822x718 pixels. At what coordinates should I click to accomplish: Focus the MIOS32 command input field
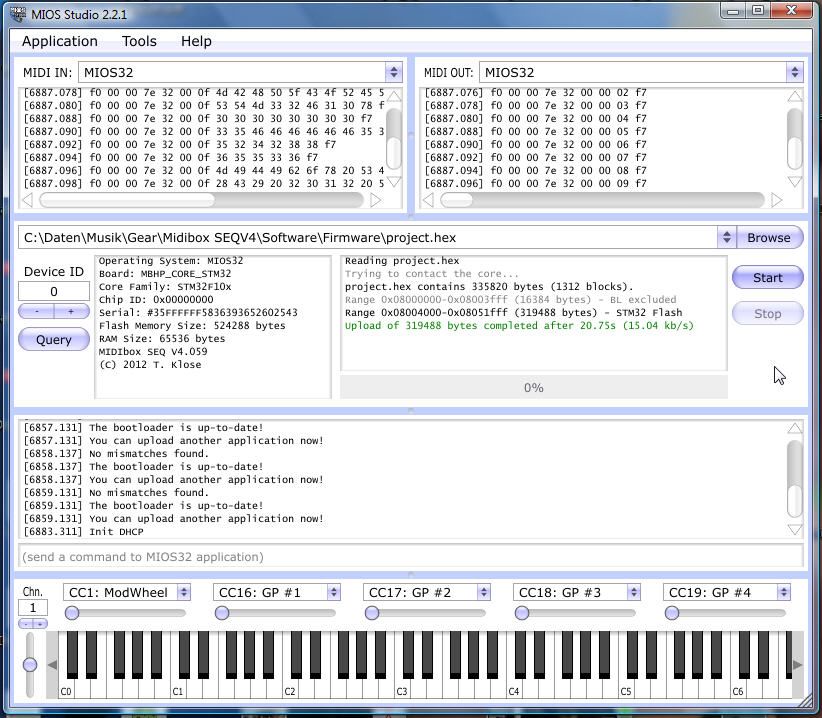(x=410, y=557)
